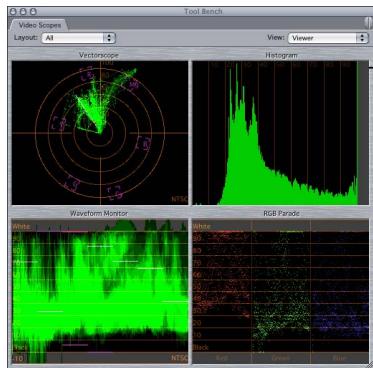
Task: Click the Waveform Monitor title label
Action: pos(99,213)
